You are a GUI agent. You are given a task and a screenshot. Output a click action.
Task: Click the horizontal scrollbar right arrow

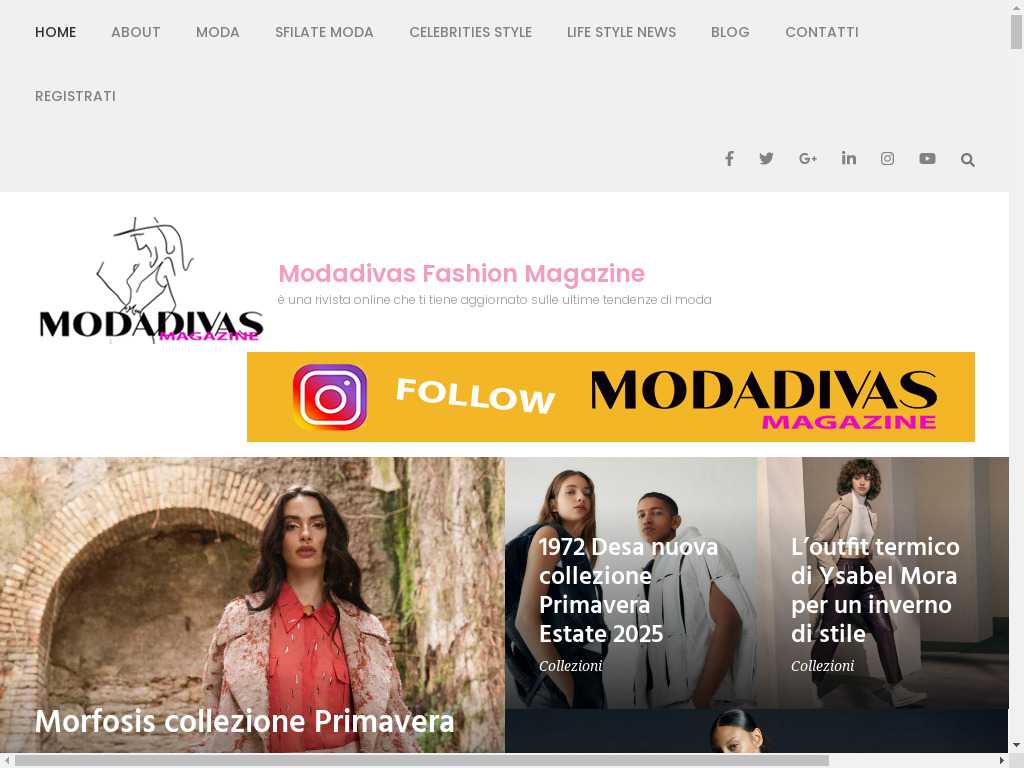[1002, 761]
